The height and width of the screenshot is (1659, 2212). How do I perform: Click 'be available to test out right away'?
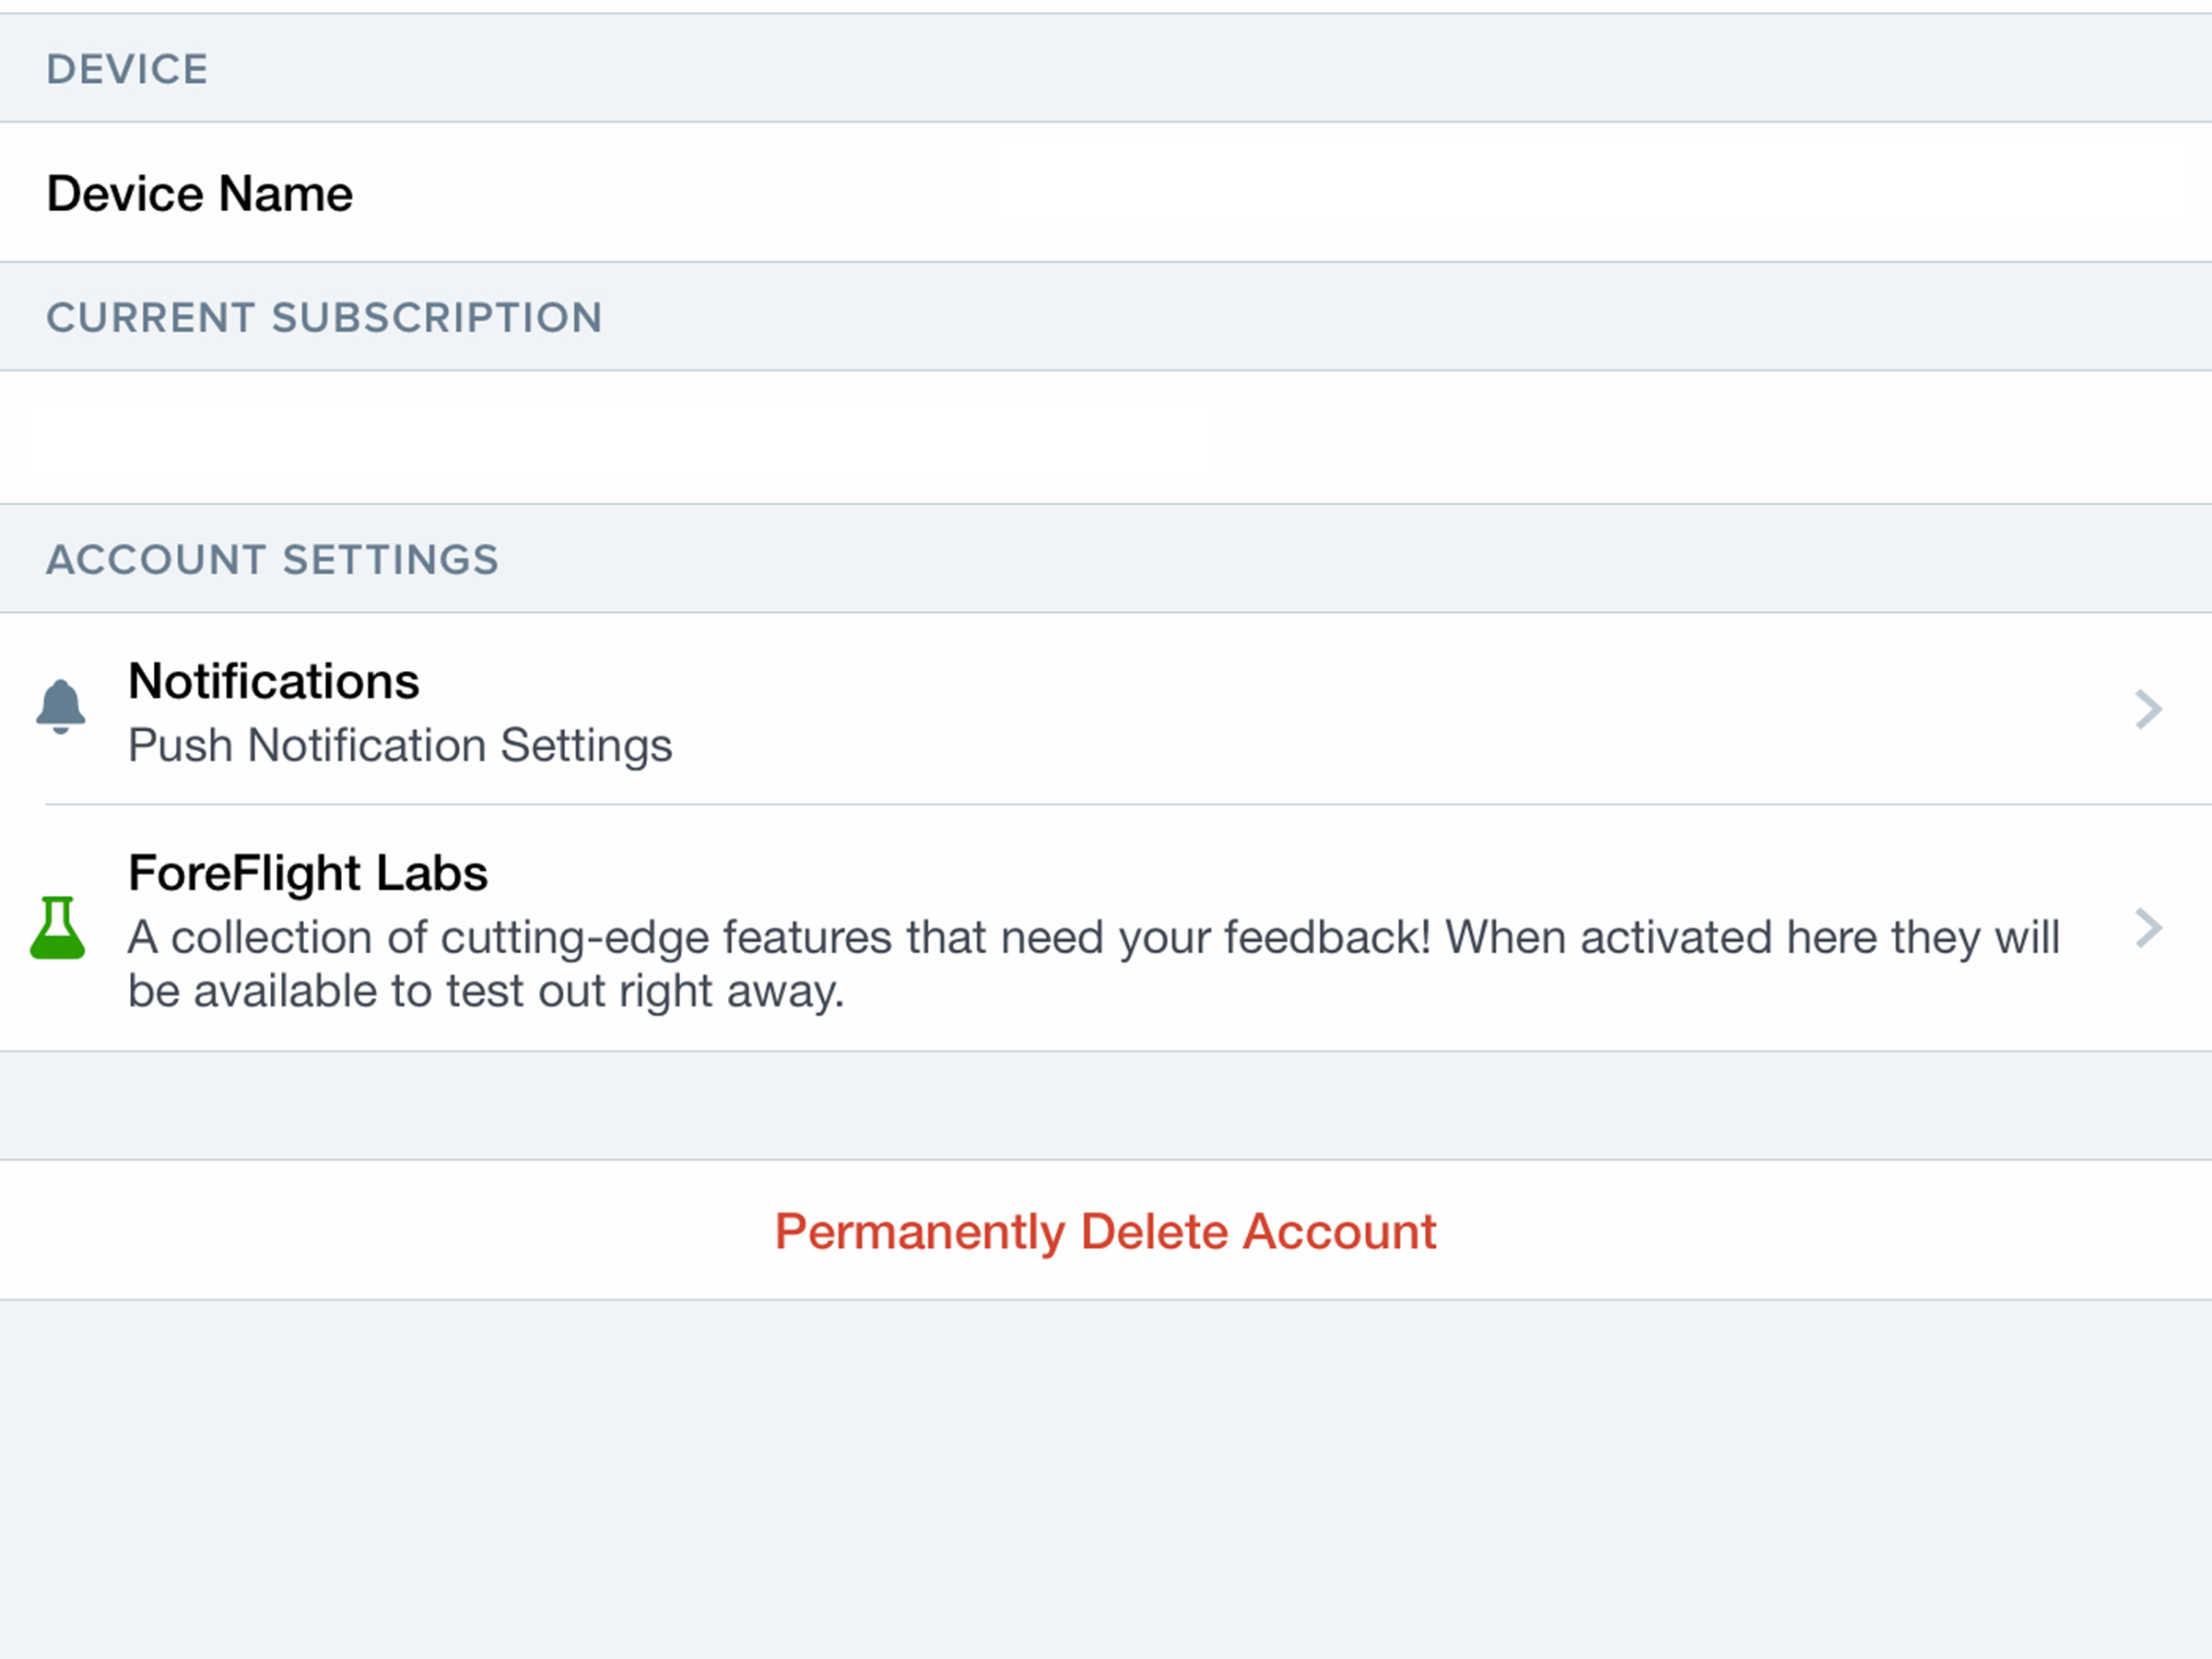click(486, 992)
